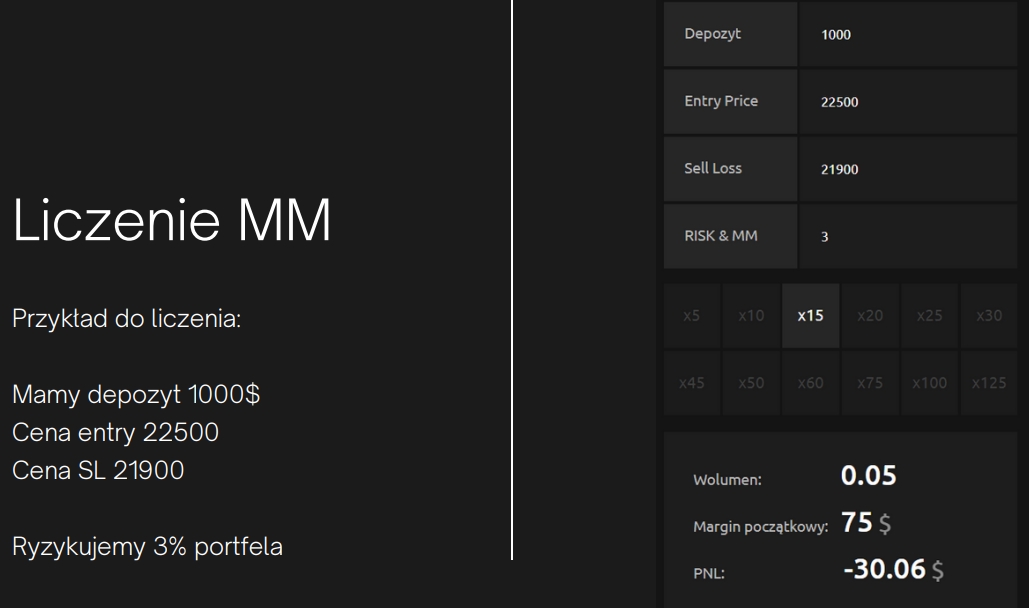
Task: Select the x10 leverage option
Action: [x=751, y=316]
